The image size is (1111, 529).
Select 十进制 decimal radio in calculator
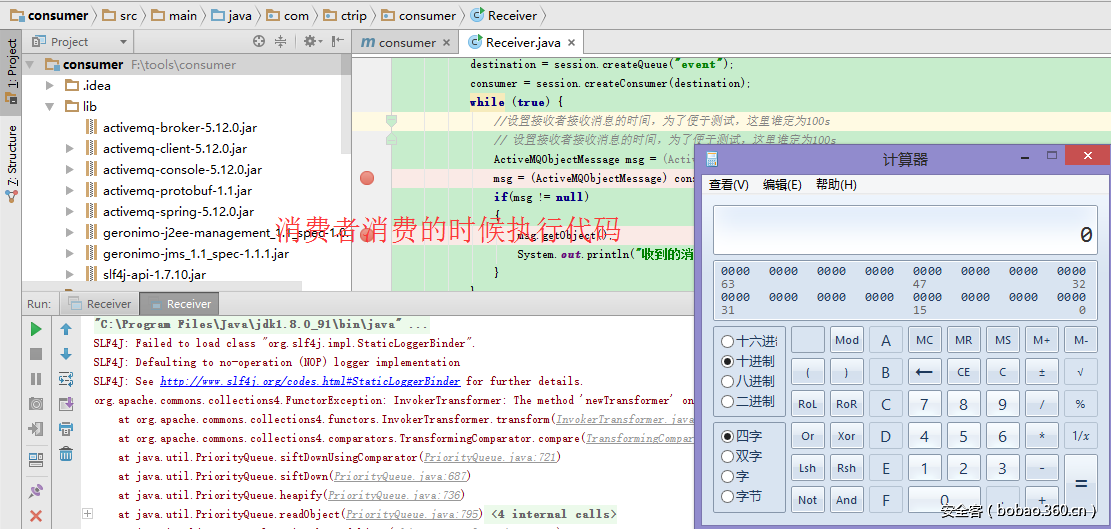(727, 361)
